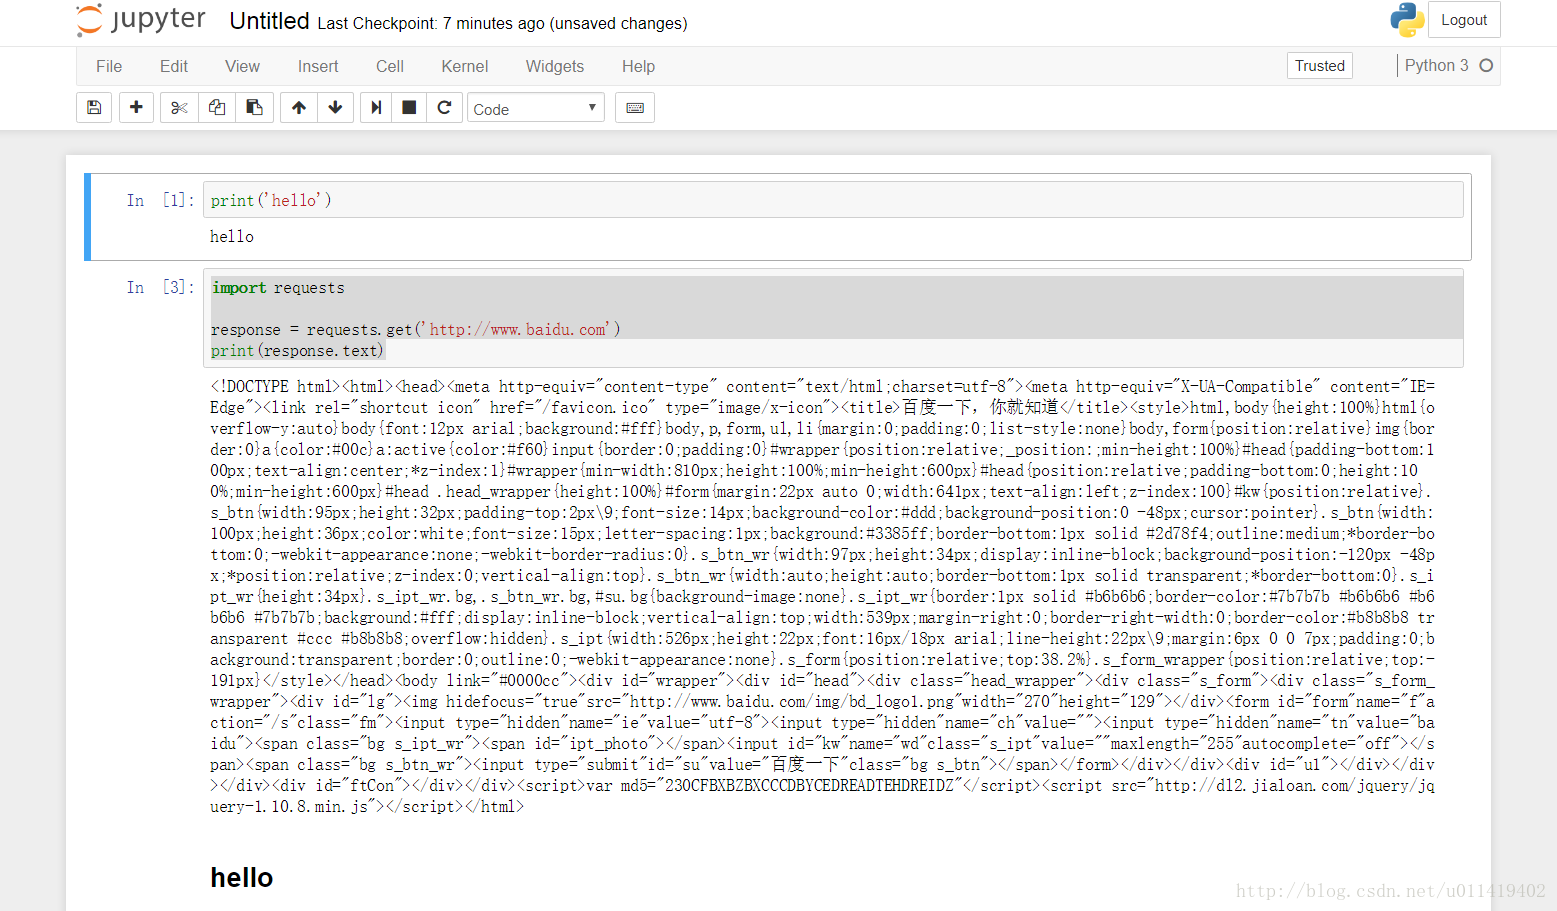
Task: Click the Python 3 kernel name
Action: coord(1436,65)
